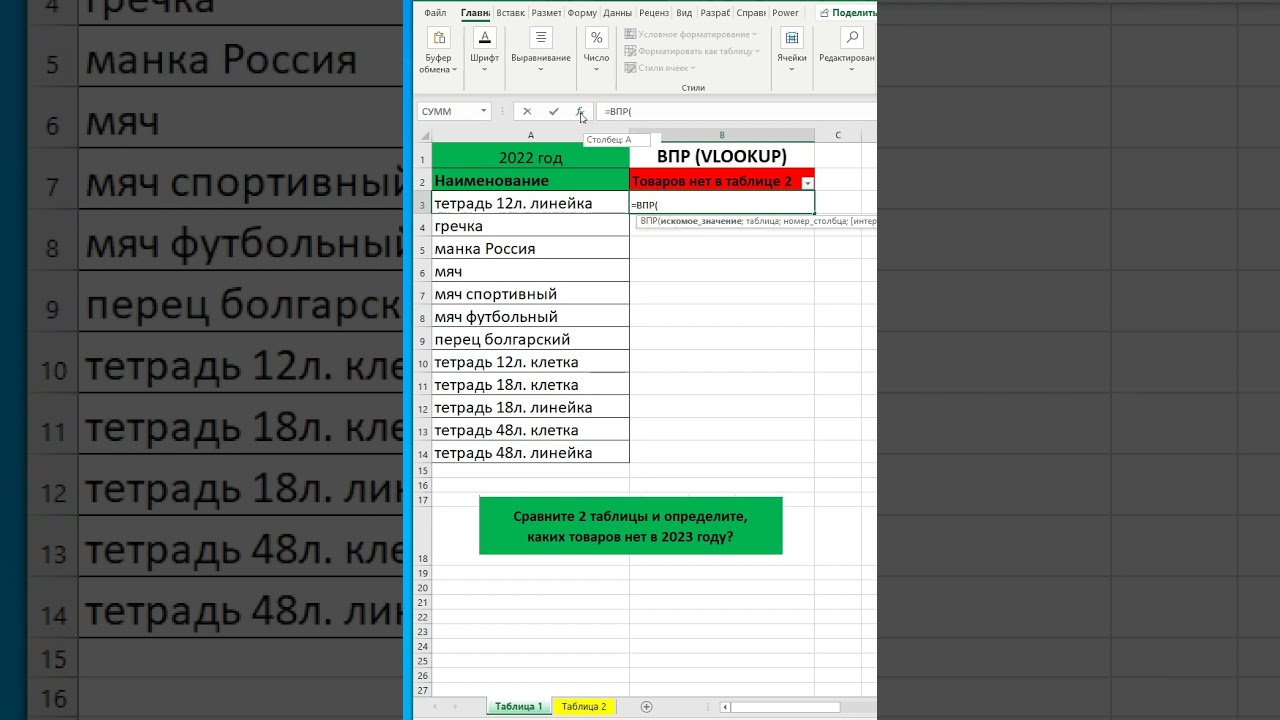Image resolution: width=1280 pixels, height=720 pixels.
Task: Expand Стили ячеек dropdown arrow
Action: pyautogui.click(x=693, y=68)
